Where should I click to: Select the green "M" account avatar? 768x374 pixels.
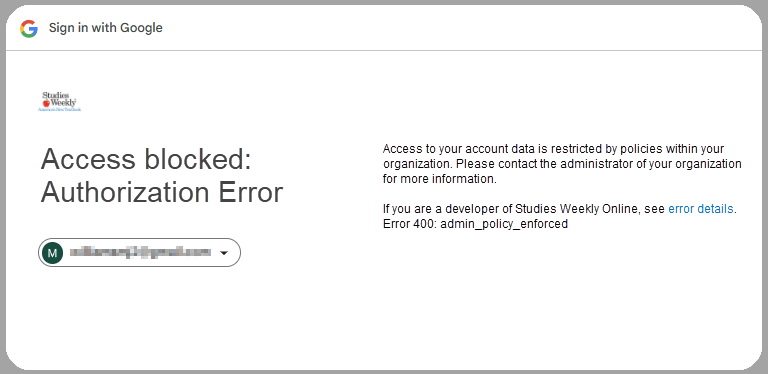pos(52,253)
